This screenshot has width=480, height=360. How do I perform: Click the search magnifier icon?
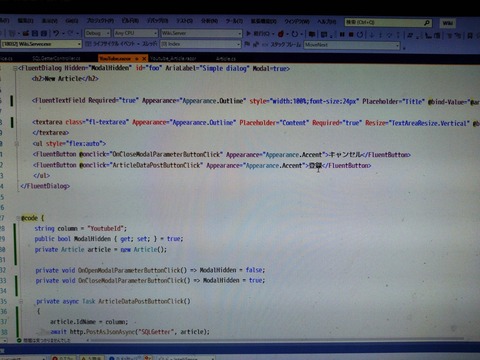[427, 23]
